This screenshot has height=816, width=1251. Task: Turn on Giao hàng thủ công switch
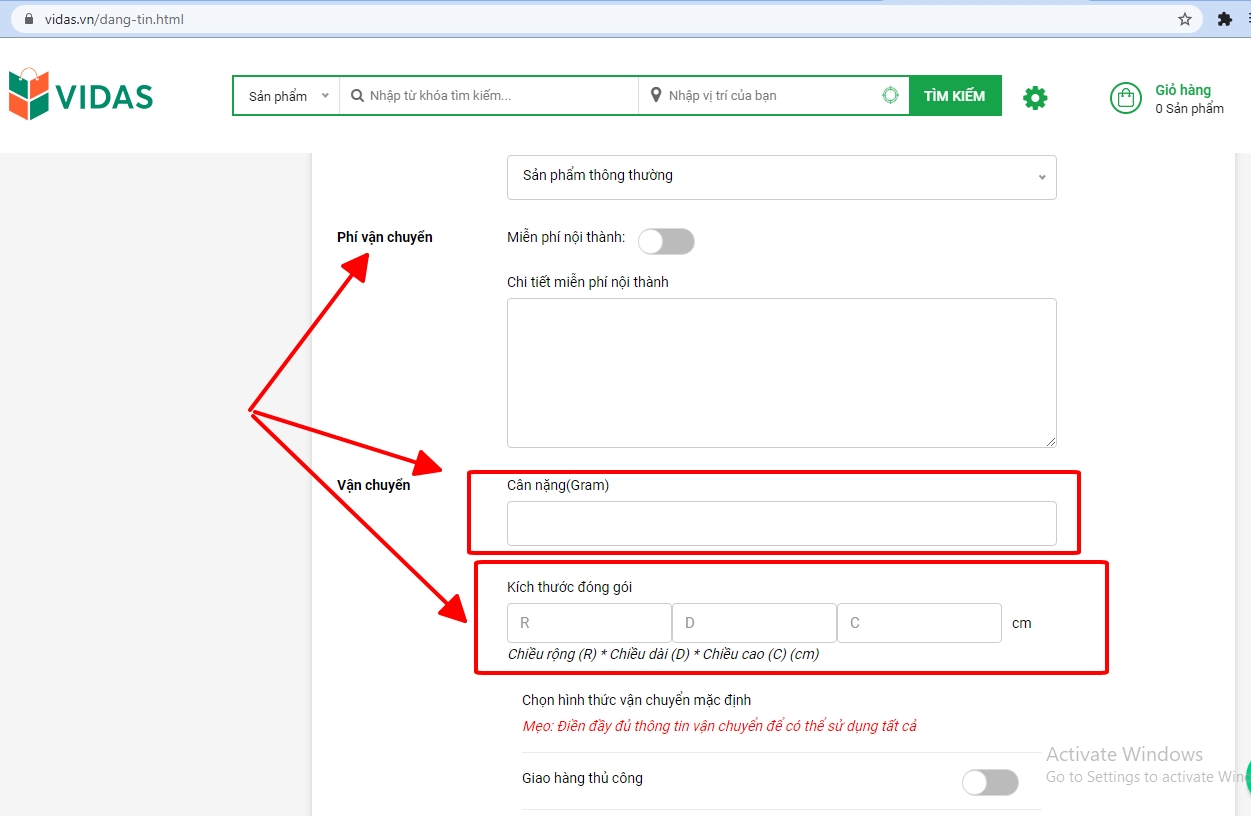(990, 782)
